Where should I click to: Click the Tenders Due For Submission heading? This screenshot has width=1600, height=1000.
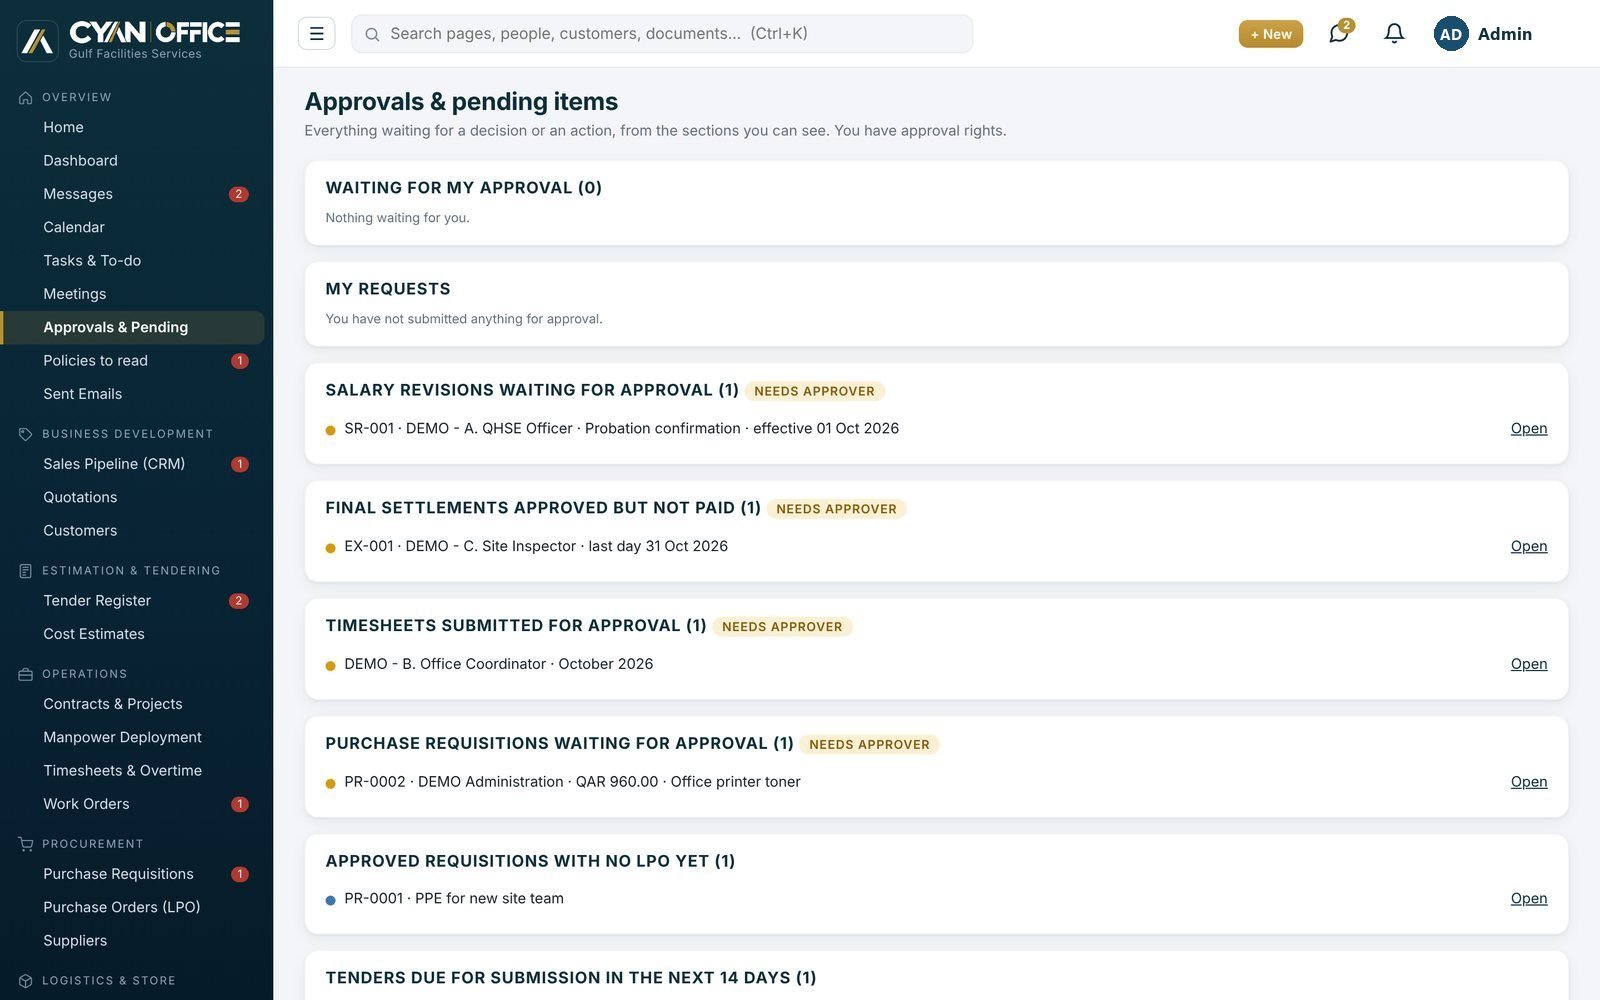[x=571, y=978]
